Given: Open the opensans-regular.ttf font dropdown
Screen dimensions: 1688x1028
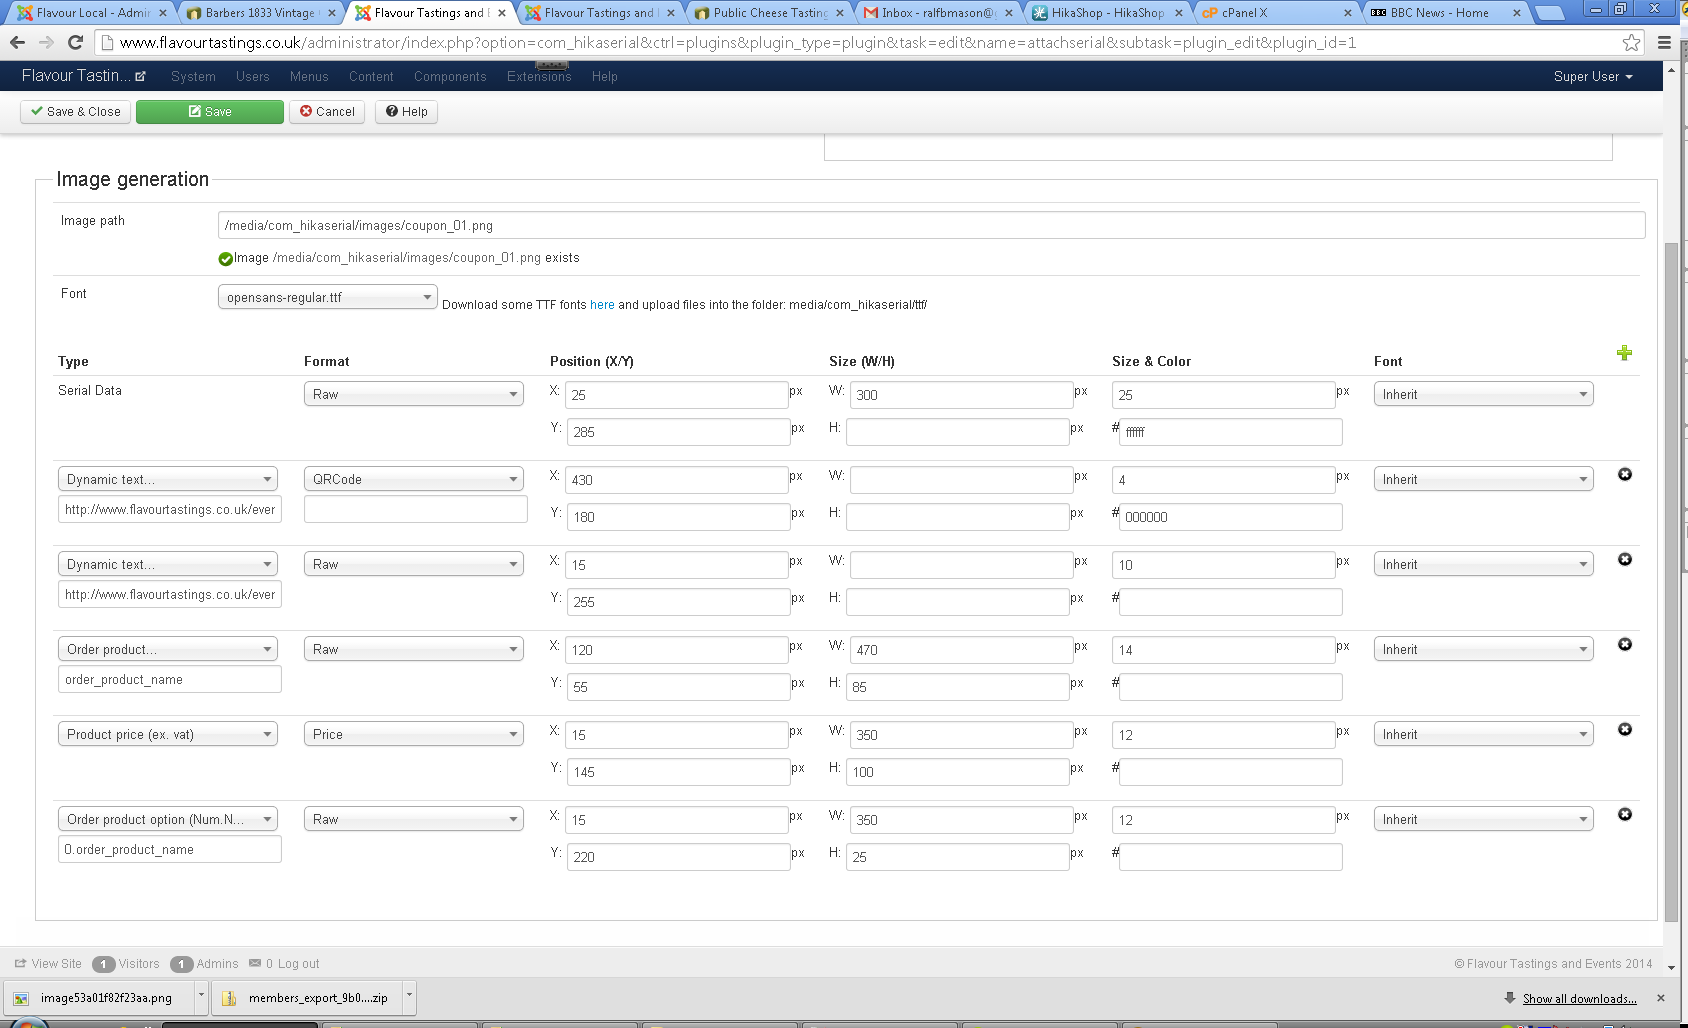Looking at the screenshot, I should [327, 297].
